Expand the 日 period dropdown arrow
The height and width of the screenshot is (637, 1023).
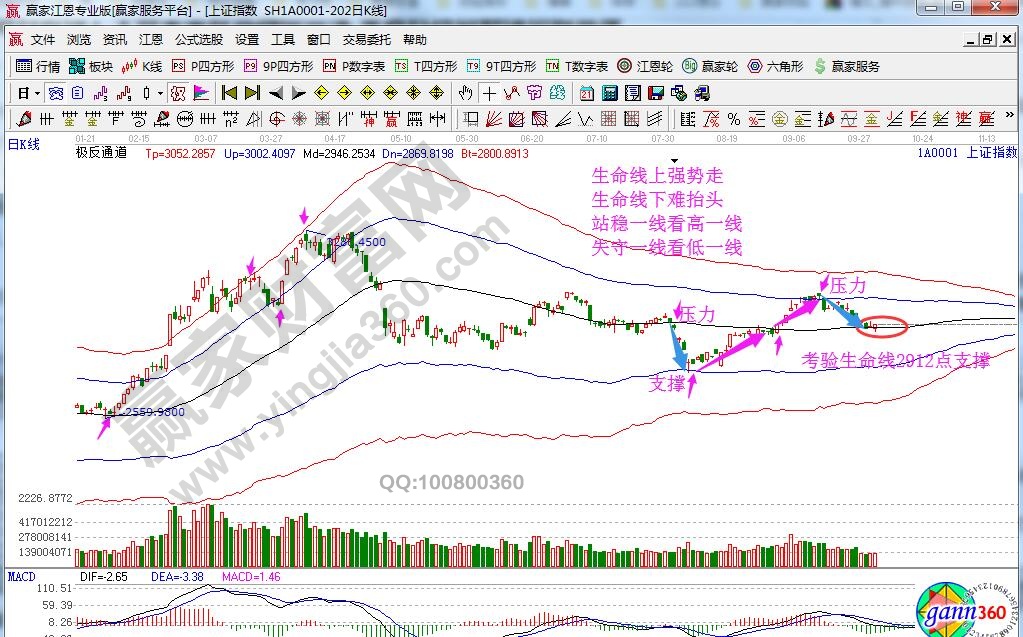tap(38, 93)
